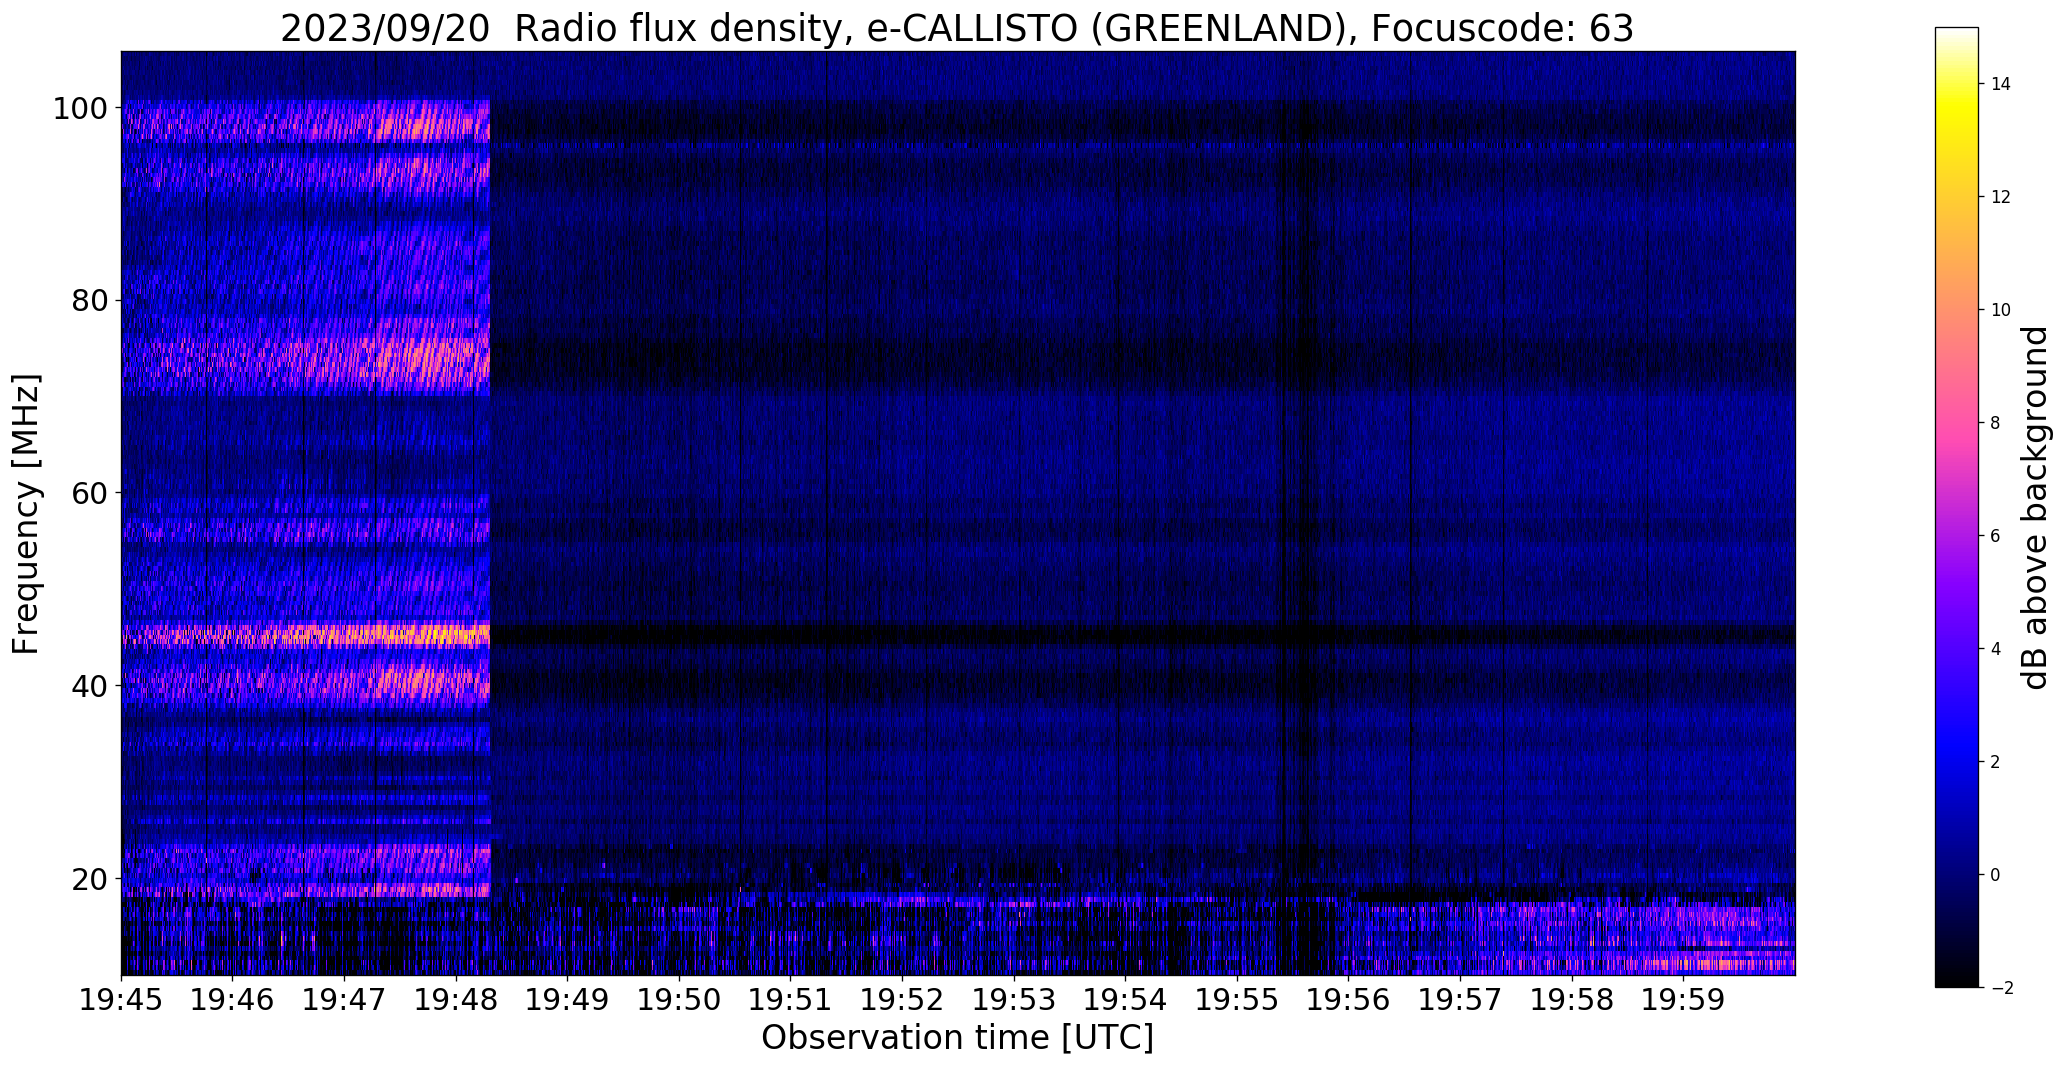Click the 40 MHz frequency tick label

pyautogui.click(x=90, y=686)
